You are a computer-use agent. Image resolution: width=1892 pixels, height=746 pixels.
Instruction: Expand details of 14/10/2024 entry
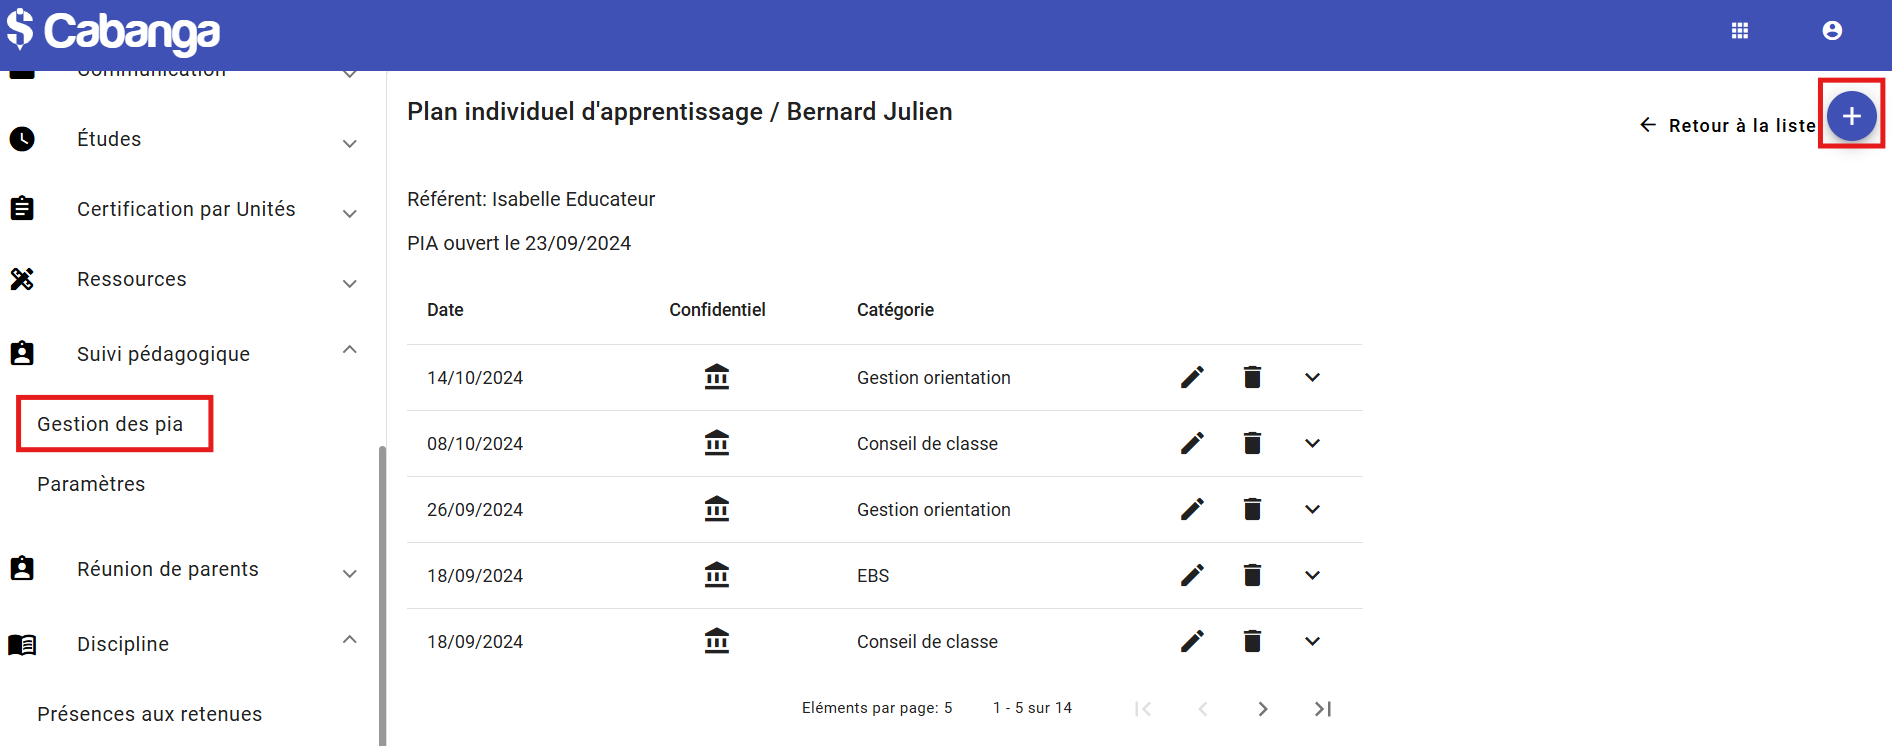coord(1312,377)
